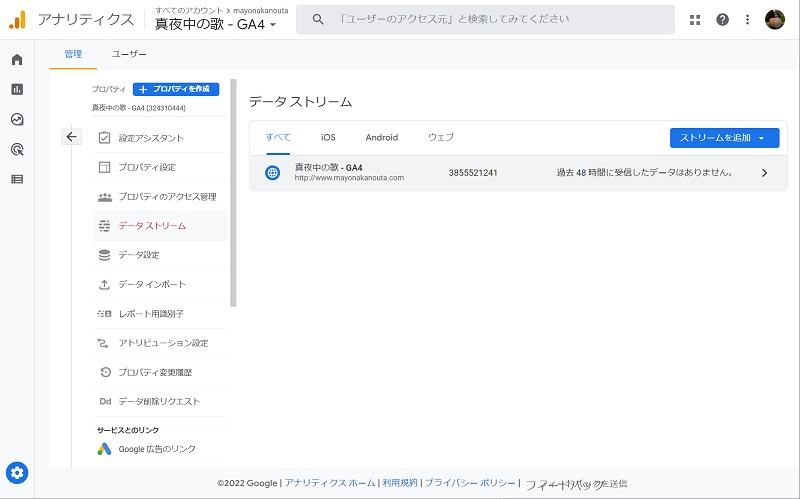800x499 pixels.
Task: Open the Google apps grid icon
Action: click(x=695, y=20)
